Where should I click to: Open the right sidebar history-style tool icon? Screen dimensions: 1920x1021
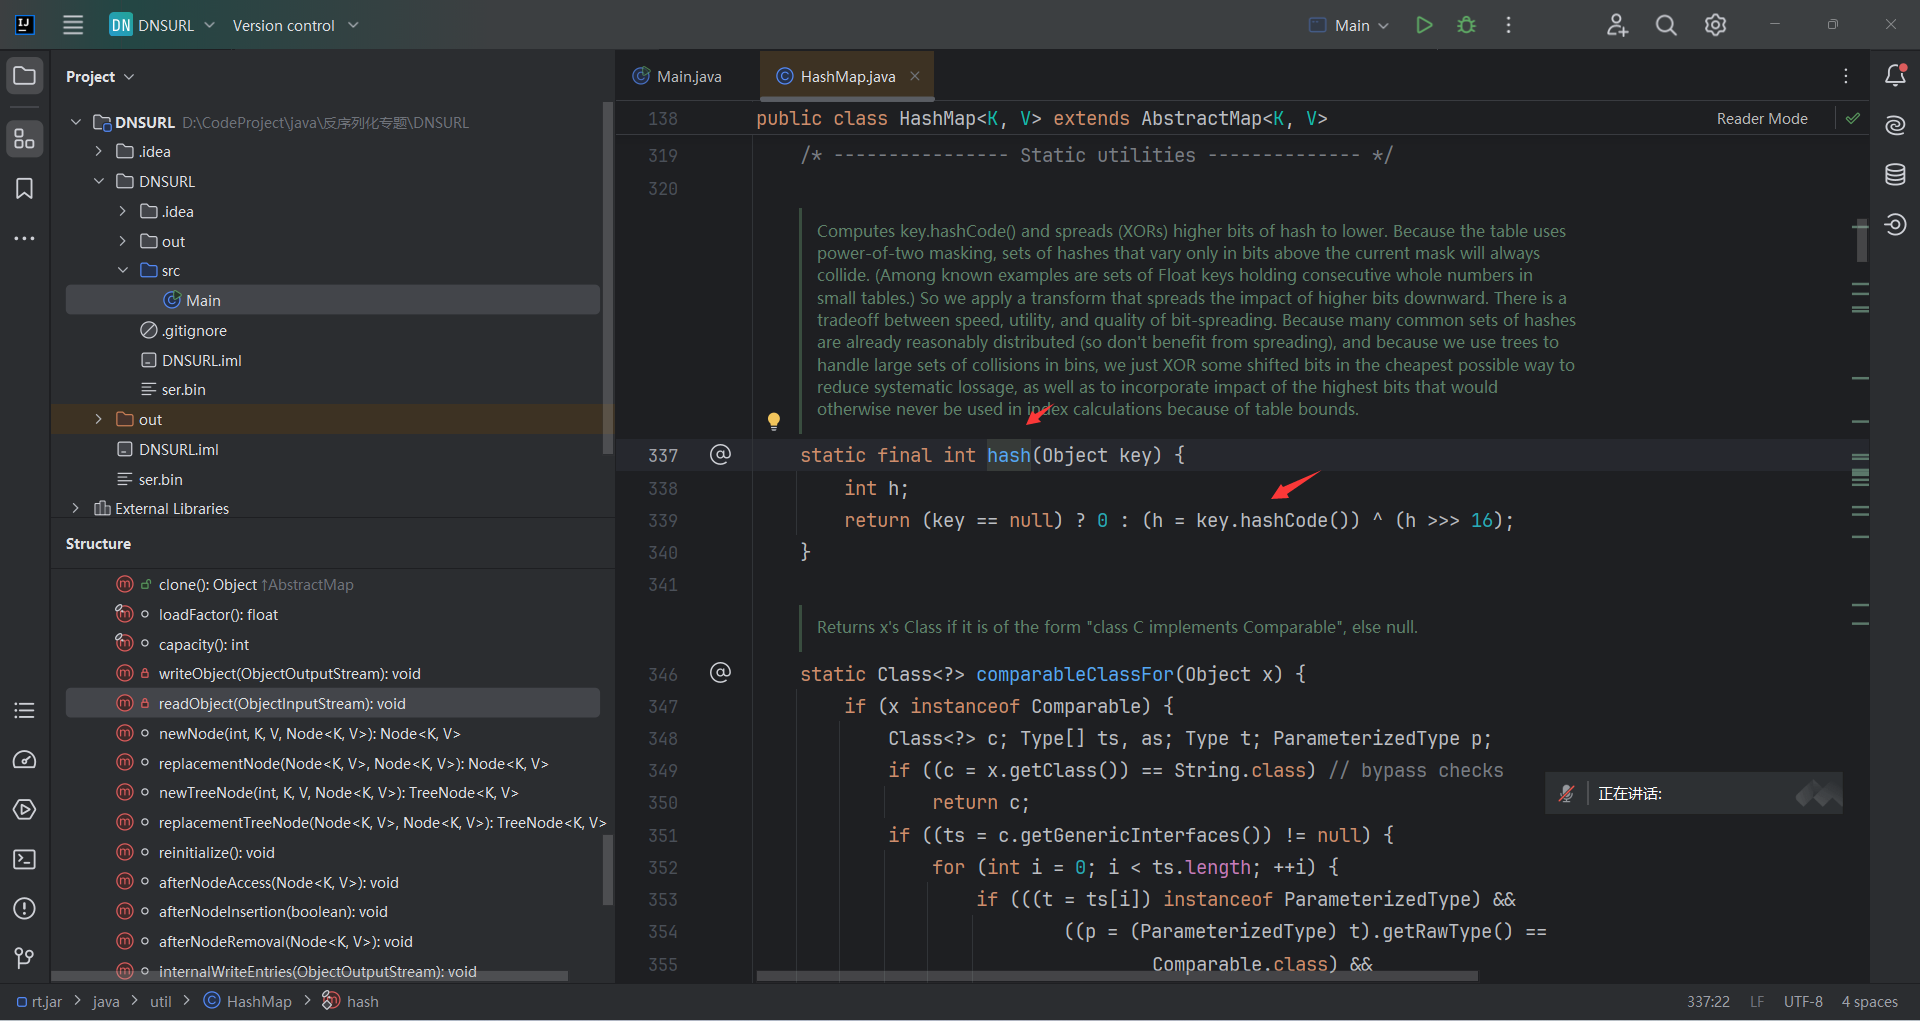(x=1895, y=224)
